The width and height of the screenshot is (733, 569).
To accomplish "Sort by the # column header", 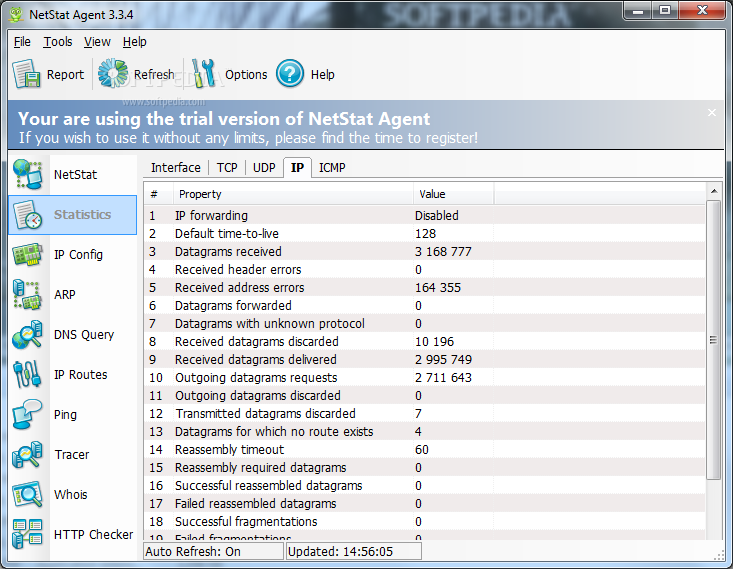I will (x=158, y=194).
